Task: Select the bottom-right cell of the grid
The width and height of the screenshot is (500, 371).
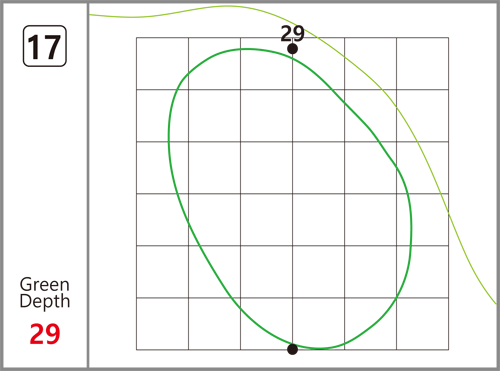Action: tap(422, 324)
